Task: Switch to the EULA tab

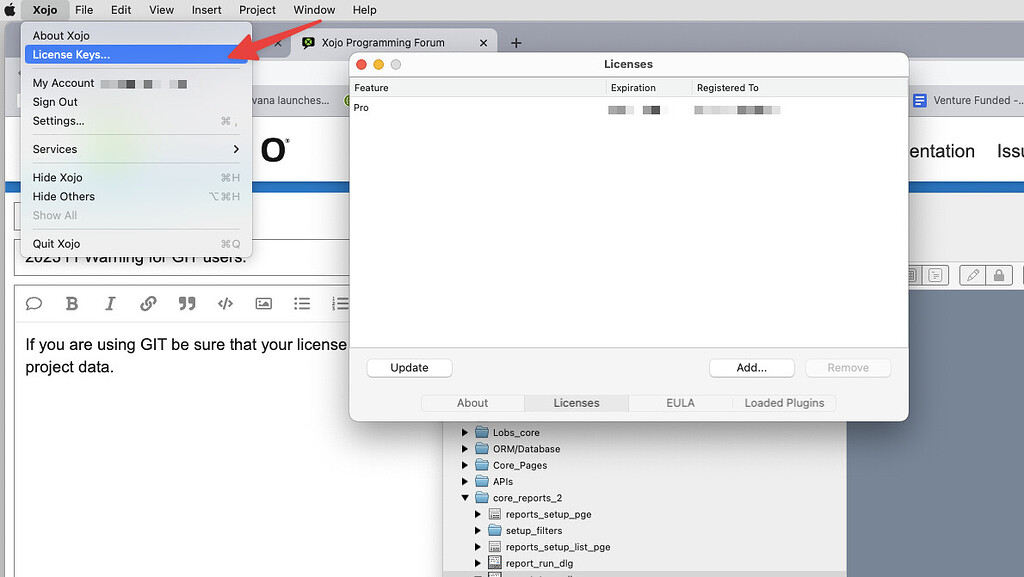Action: pyautogui.click(x=680, y=403)
